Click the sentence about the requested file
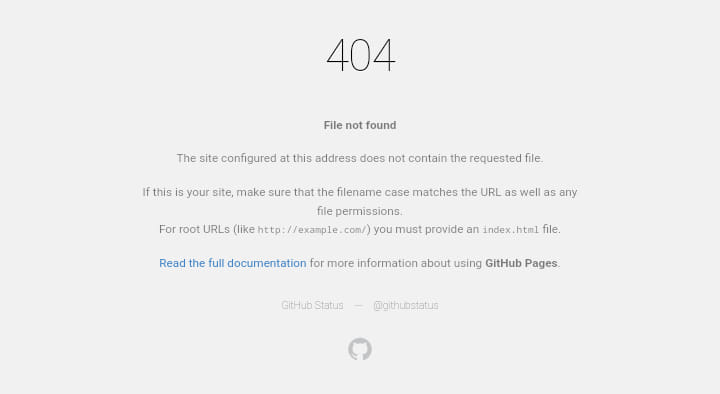Image resolution: width=720 pixels, height=394 pixels. pos(360,158)
